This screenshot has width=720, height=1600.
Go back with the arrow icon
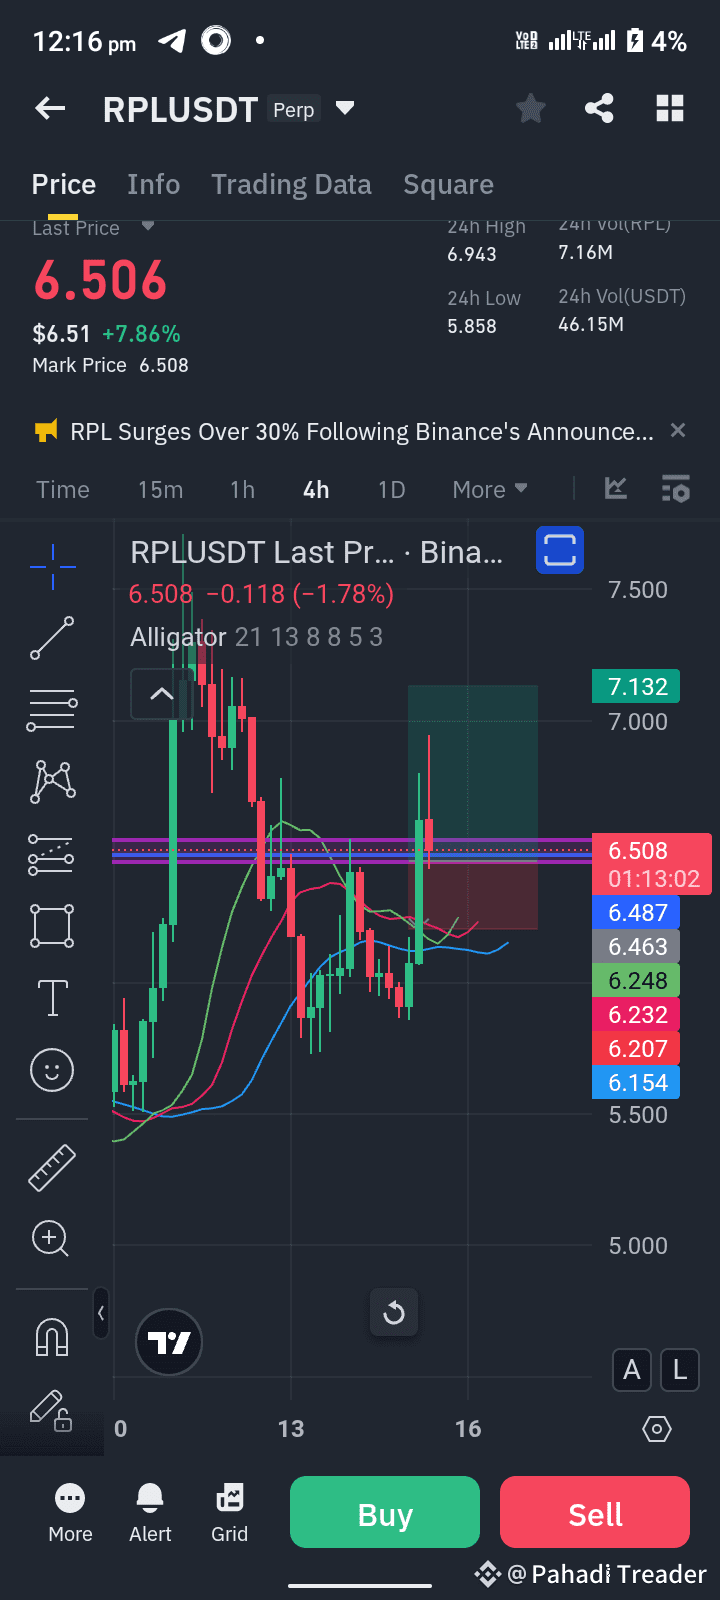point(50,108)
